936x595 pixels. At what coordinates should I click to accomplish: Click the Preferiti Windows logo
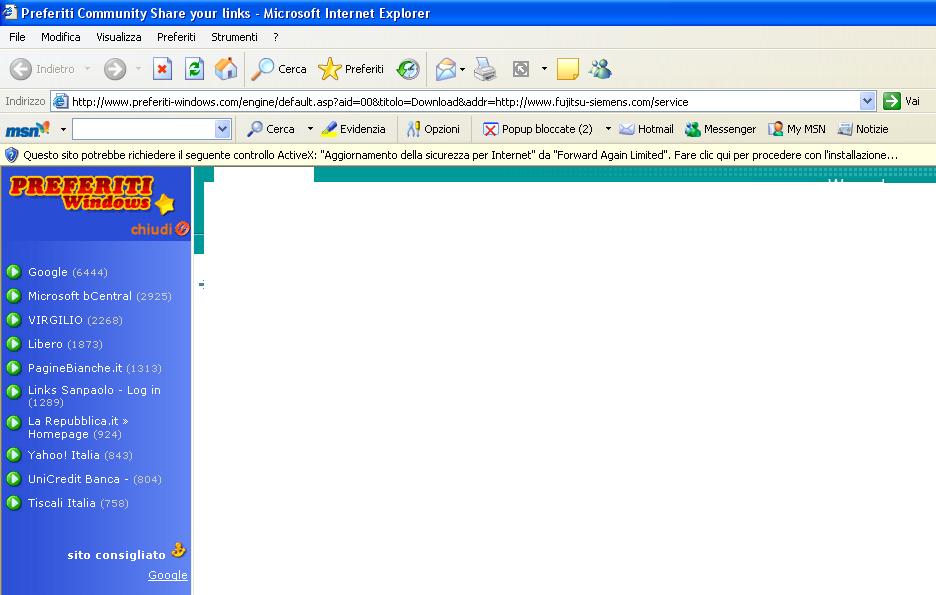click(92, 195)
